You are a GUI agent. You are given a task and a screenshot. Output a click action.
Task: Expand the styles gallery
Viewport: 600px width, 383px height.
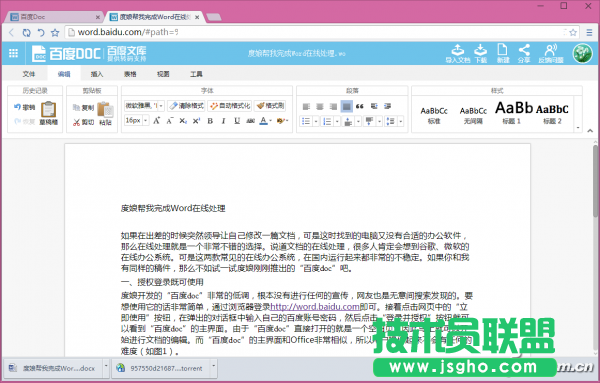[x=578, y=128]
